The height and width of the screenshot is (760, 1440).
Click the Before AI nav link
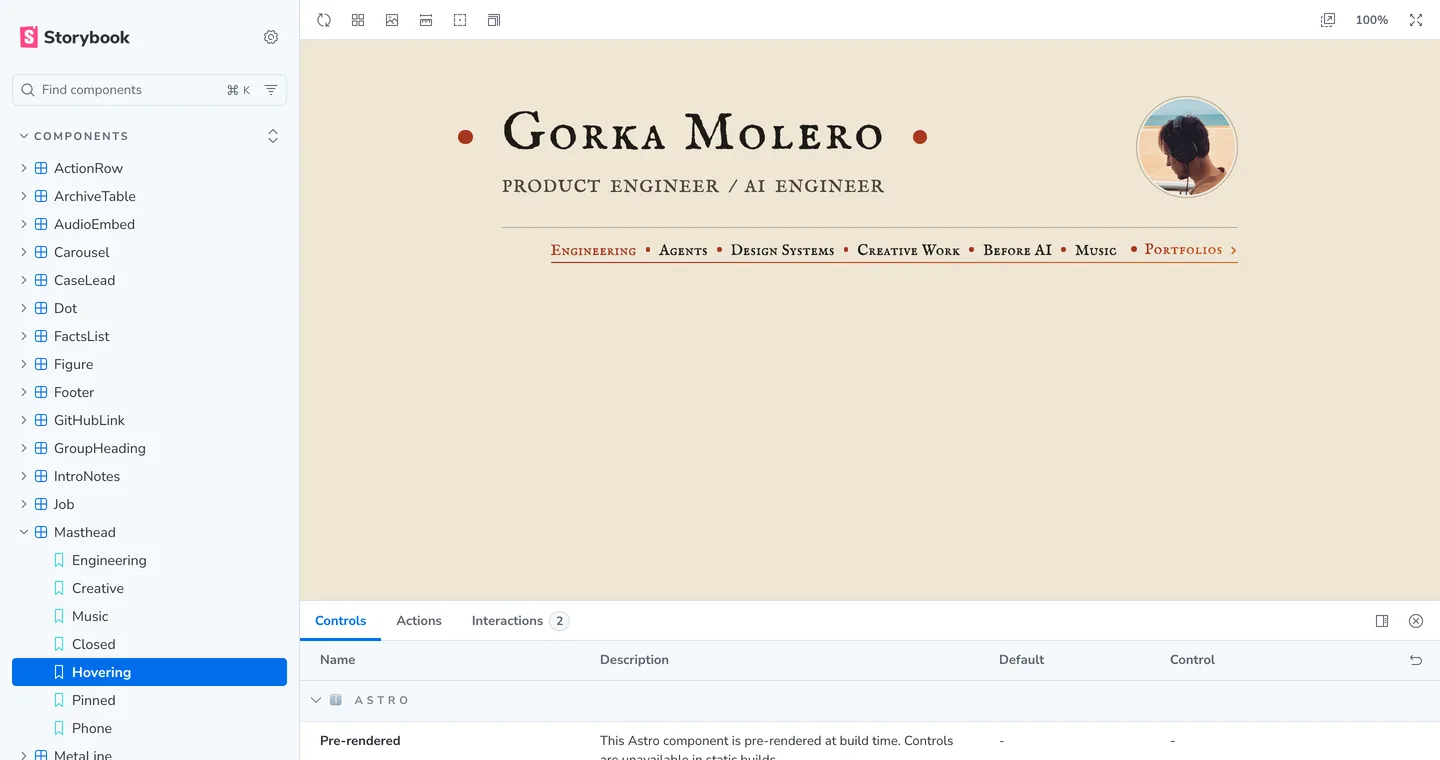1017,250
